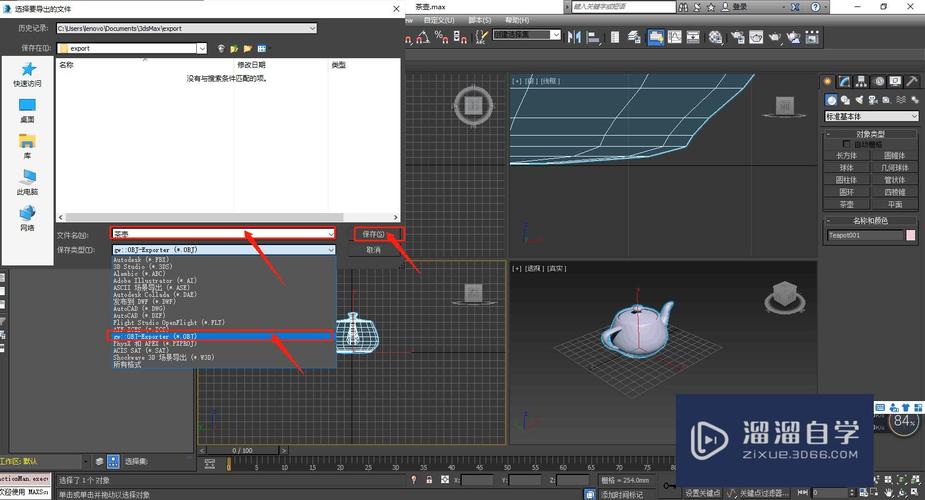
Task: Open the 历史记录 path dropdown
Action: tap(187, 28)
